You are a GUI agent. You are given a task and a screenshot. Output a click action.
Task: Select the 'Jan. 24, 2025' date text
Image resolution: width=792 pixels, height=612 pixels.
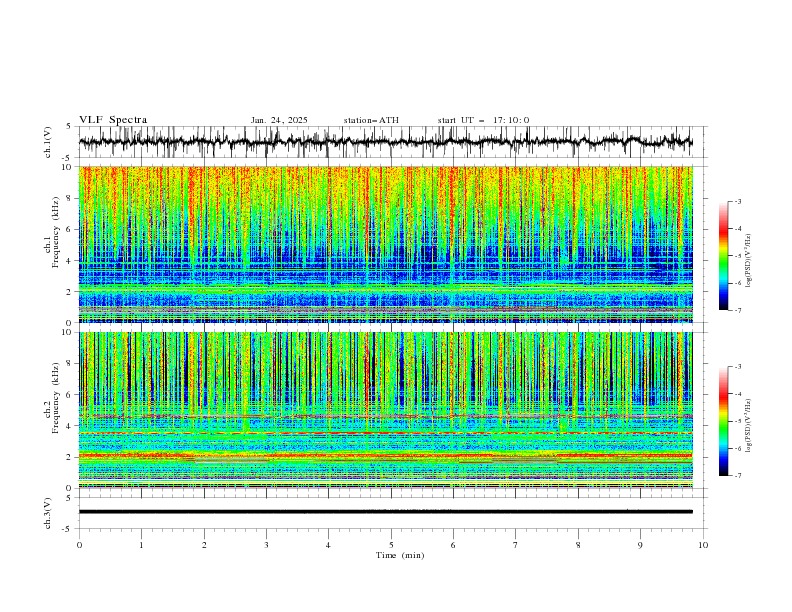coord(279,120)
